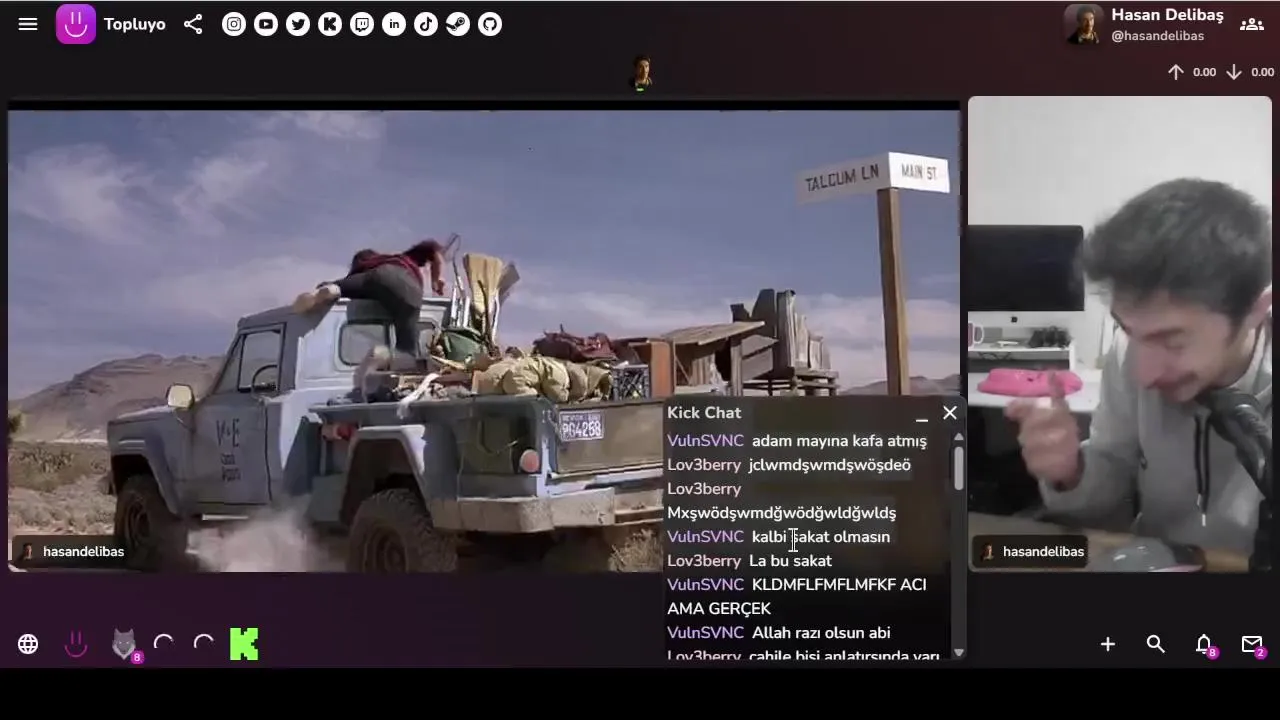
Task: Click message 'kalbi sakat olmasın'
Action: (x=821, y=537)
